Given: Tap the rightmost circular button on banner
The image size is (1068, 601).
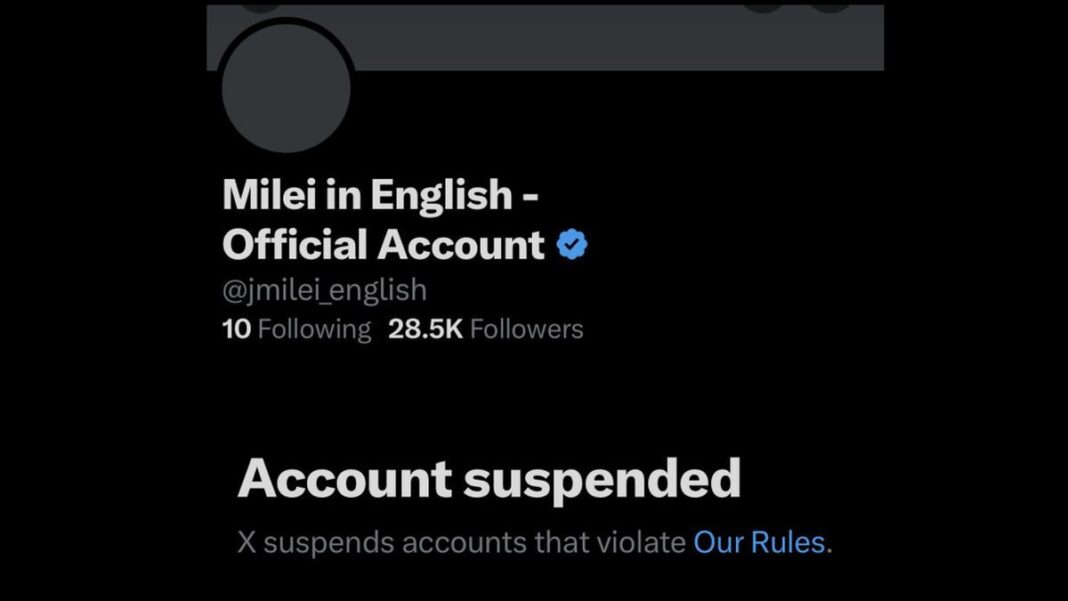Looking at the screenshot, I should pos(829,4).
